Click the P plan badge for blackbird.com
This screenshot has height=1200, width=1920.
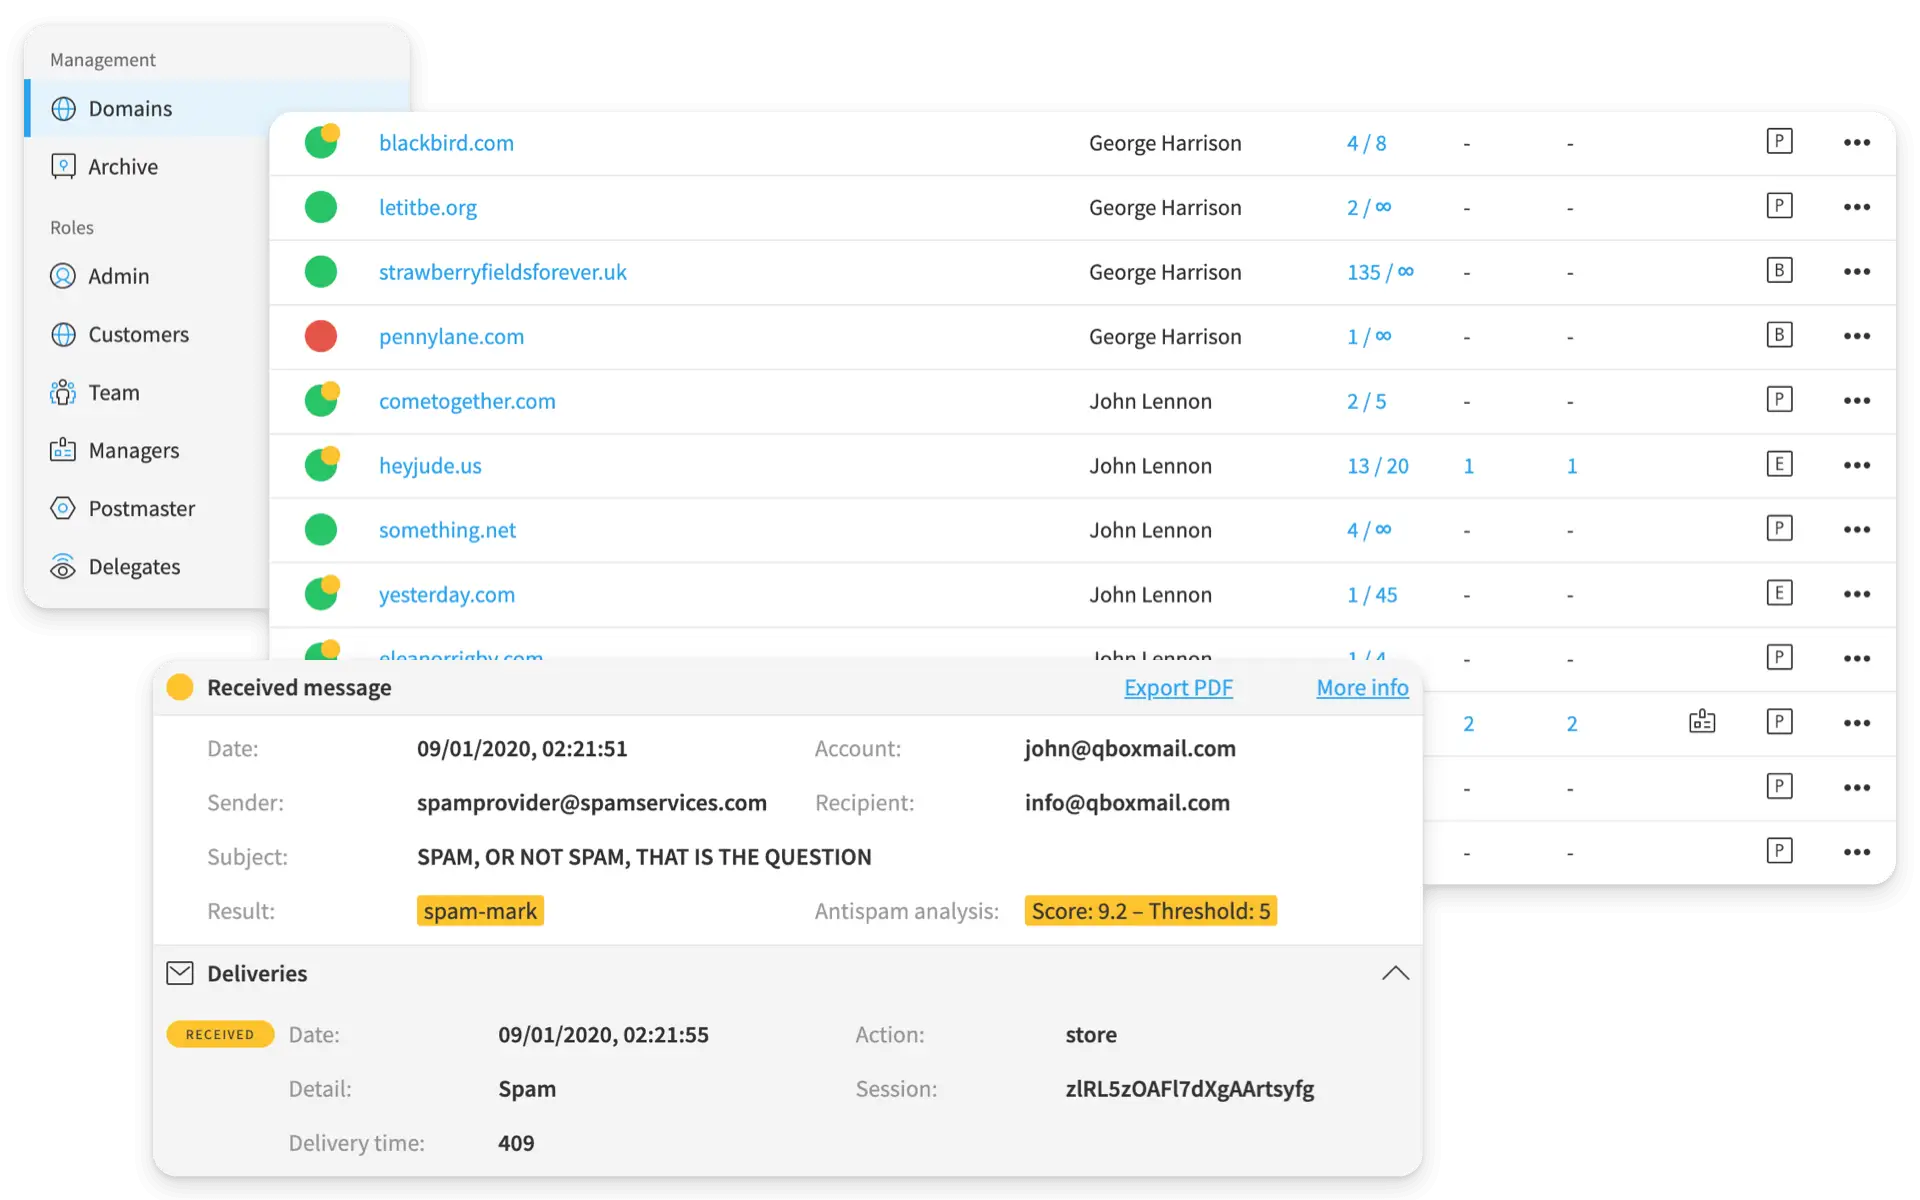pos(1779,142)
